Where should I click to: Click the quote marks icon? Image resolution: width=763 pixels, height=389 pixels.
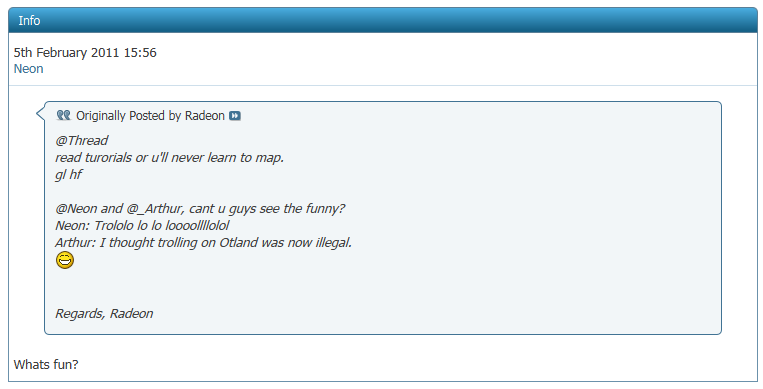coord(63,115)
